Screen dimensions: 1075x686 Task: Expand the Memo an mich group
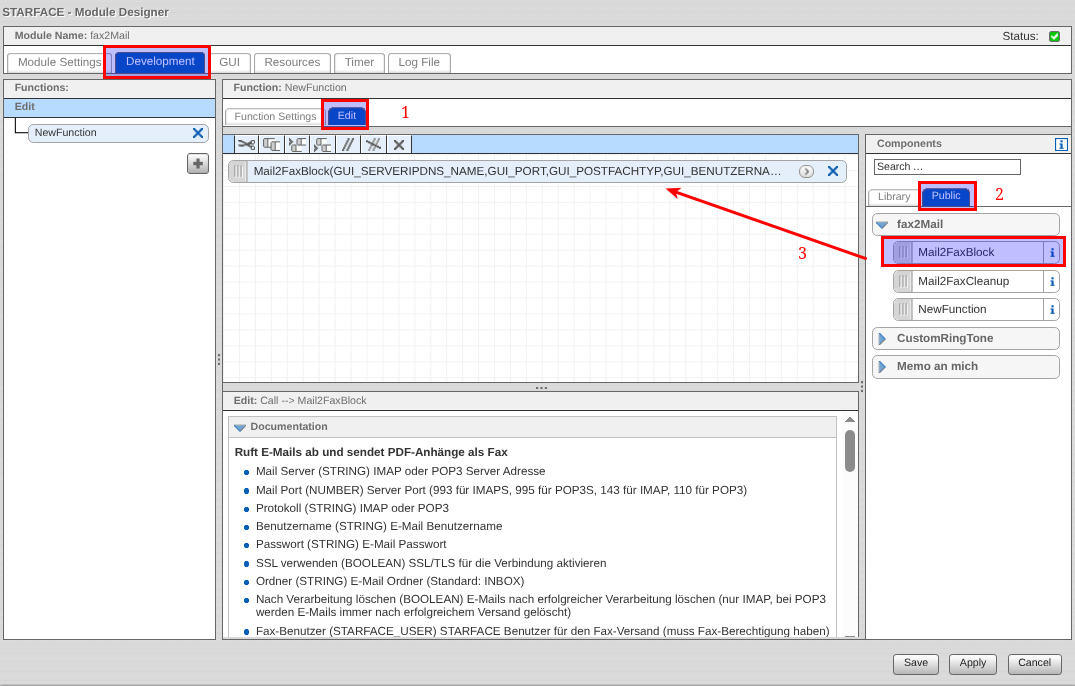tap(882, 367)
